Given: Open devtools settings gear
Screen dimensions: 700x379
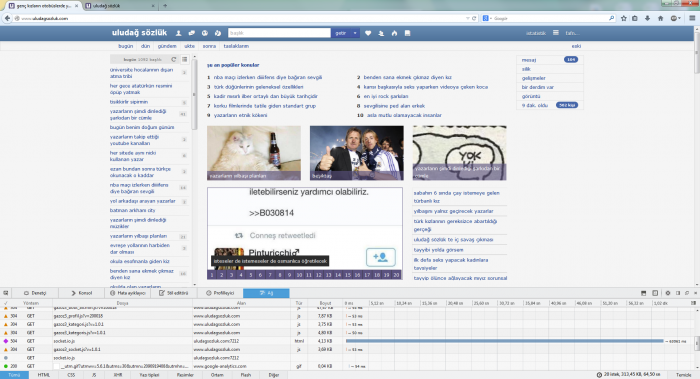Looking at the screenshot, I should point(667,293).
